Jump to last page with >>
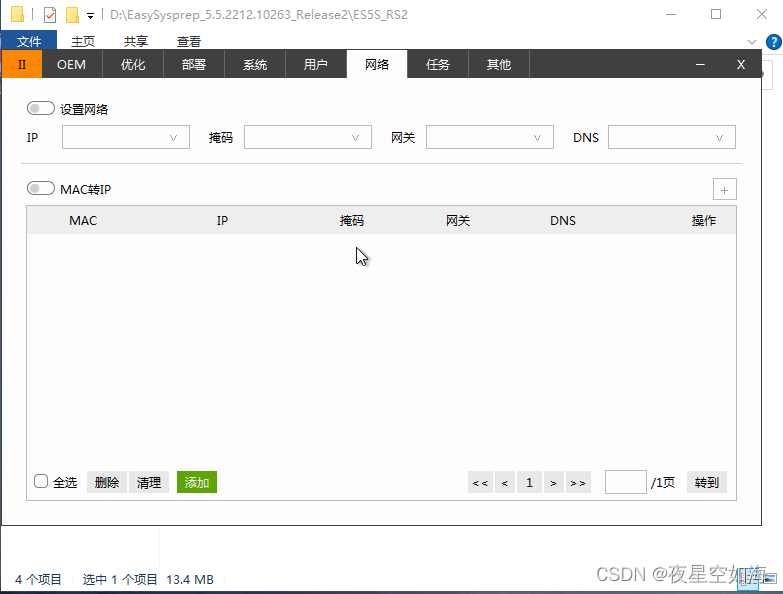783x594 pixels. 578,482
